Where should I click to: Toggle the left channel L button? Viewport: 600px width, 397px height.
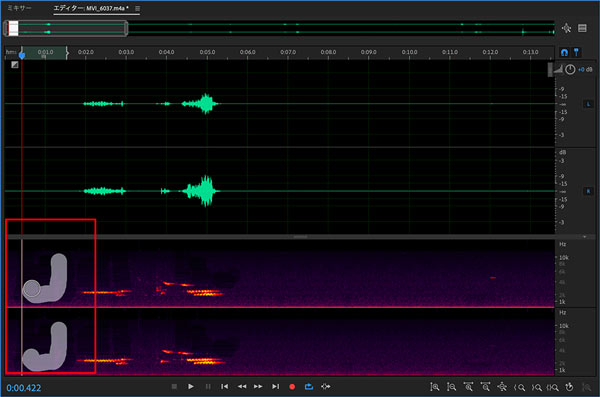588,104
